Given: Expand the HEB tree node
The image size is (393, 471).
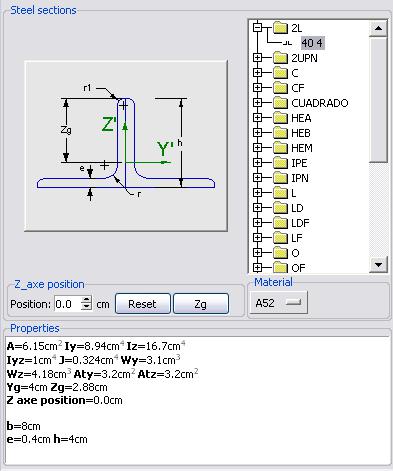Looking at the screenshot, I should pyautogui.click(x=257, y=133).
